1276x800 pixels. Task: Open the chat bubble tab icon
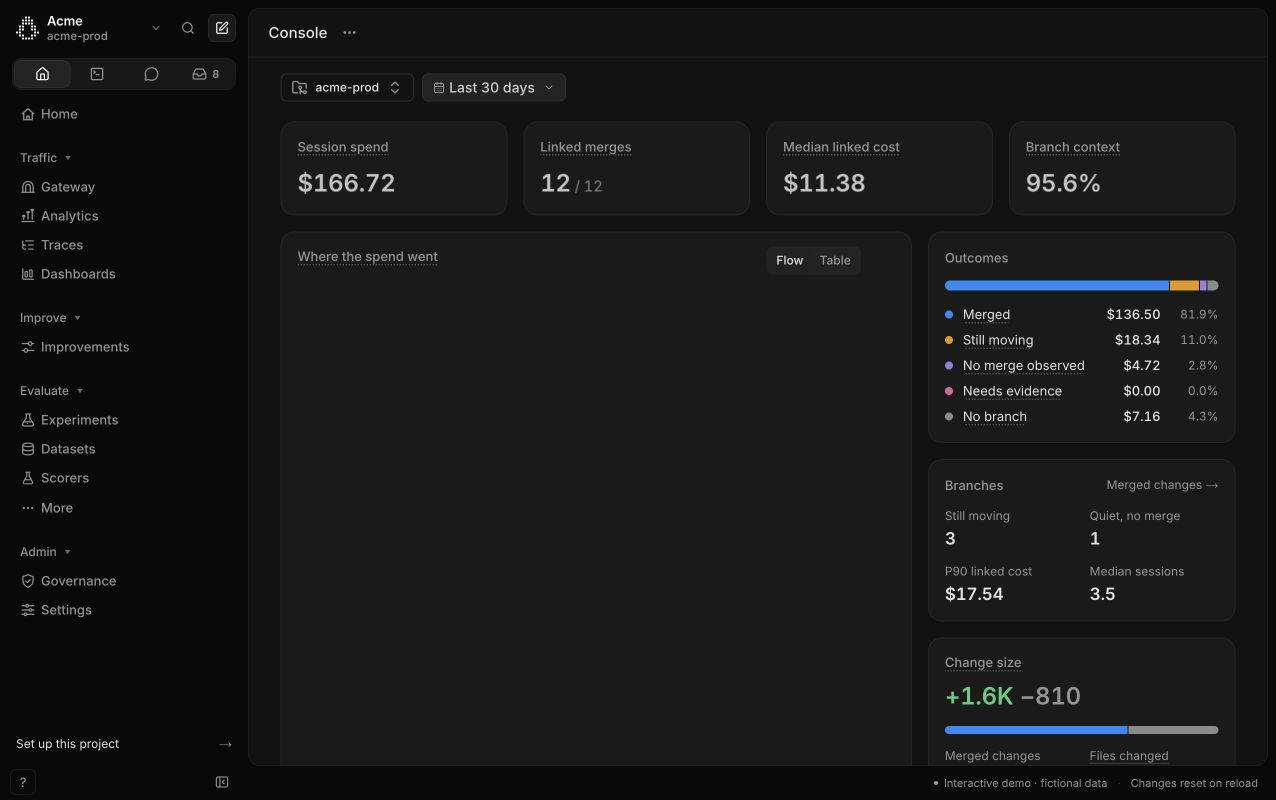151,74
